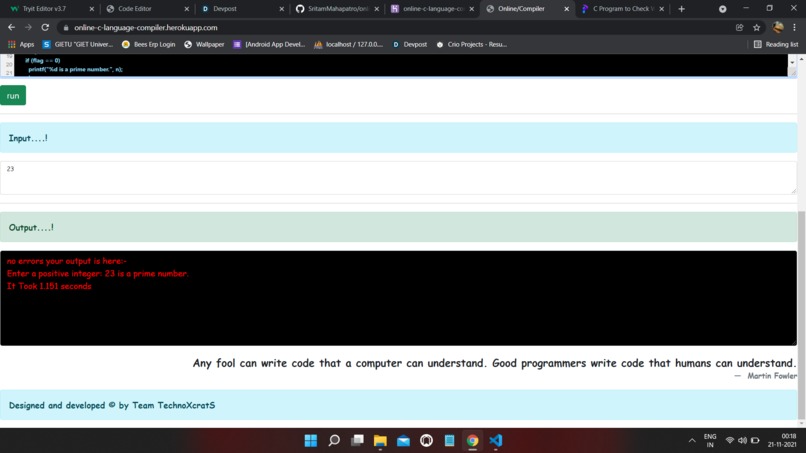Click the battery tray icon

pos(755,441)
